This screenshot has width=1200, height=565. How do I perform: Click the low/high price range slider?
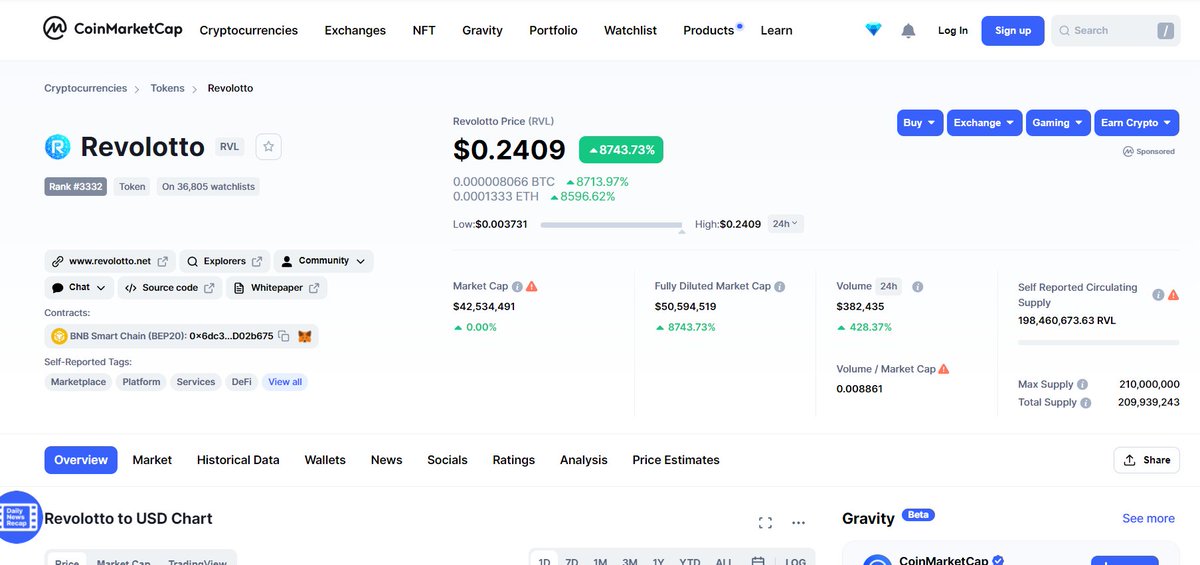pos(612,225)
